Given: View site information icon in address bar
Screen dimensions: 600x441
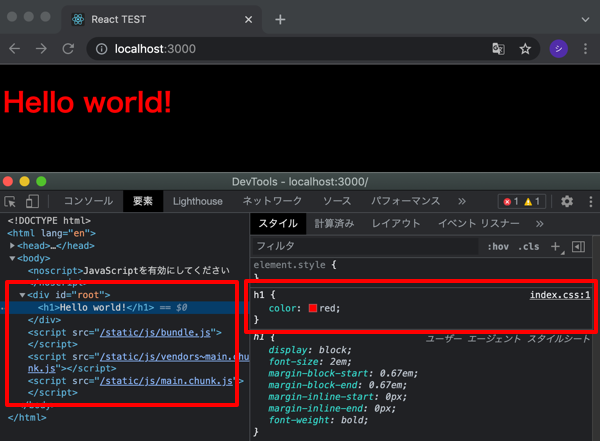Looking at the screenshot, I should pos(101,49).
